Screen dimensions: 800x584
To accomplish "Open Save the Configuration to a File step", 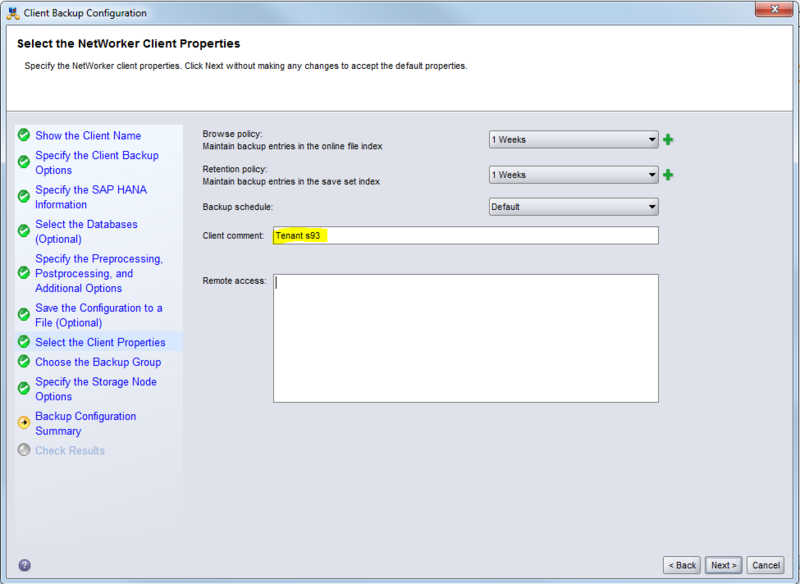I will point(98,315).
